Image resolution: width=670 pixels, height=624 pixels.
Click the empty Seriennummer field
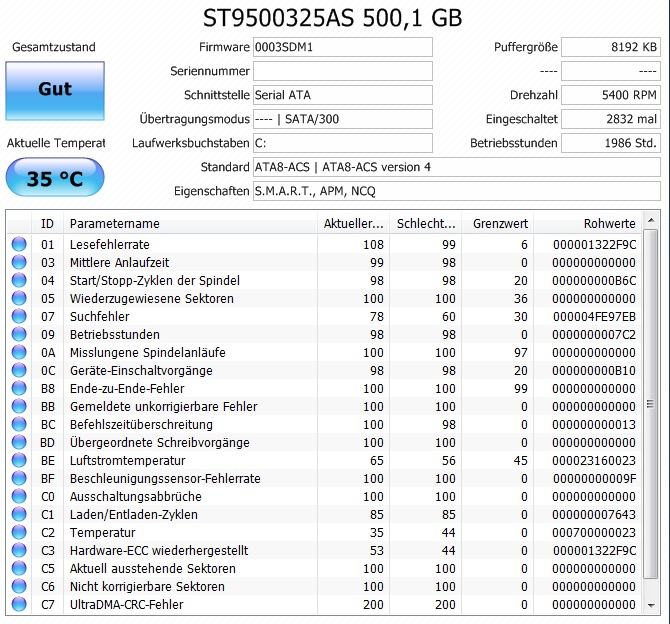[343, 71]
